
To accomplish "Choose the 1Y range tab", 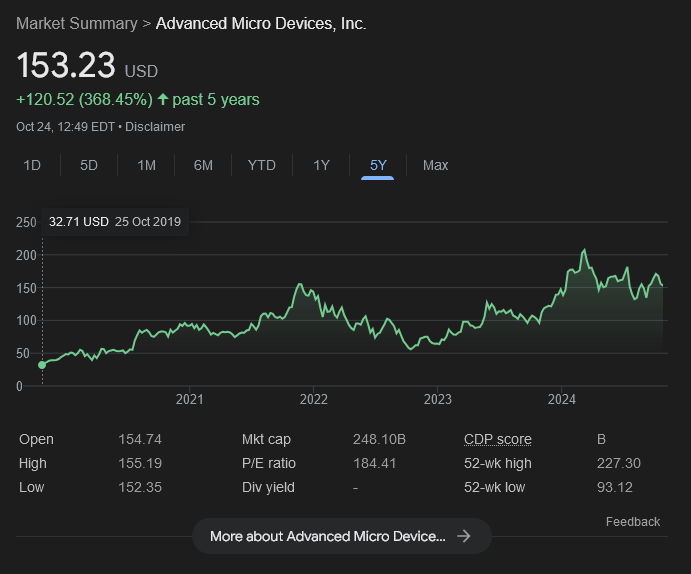I will [x=321, y=165].
